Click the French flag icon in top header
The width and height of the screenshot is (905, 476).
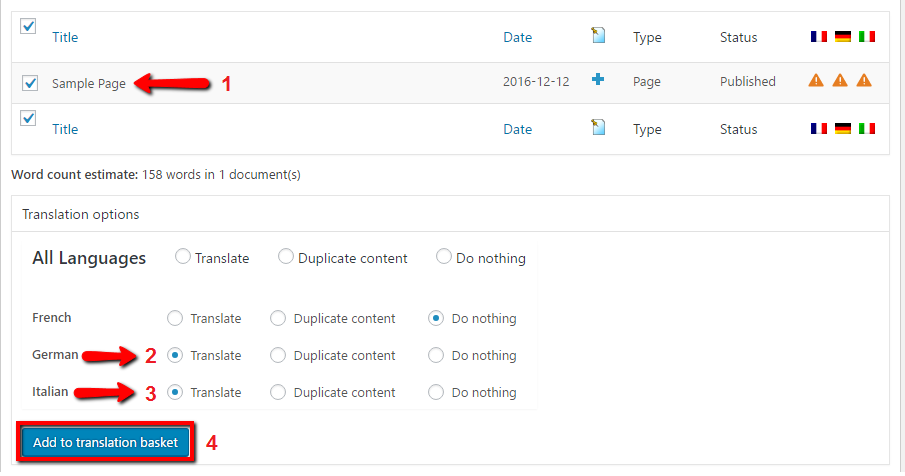818,37
